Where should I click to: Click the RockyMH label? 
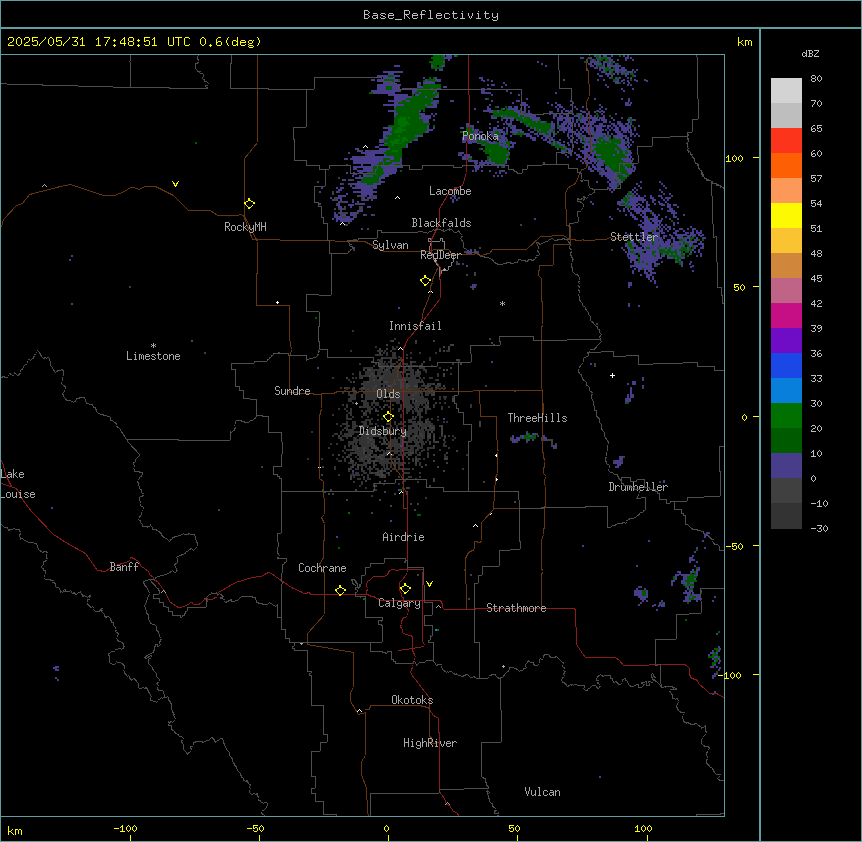pos(245,227)
